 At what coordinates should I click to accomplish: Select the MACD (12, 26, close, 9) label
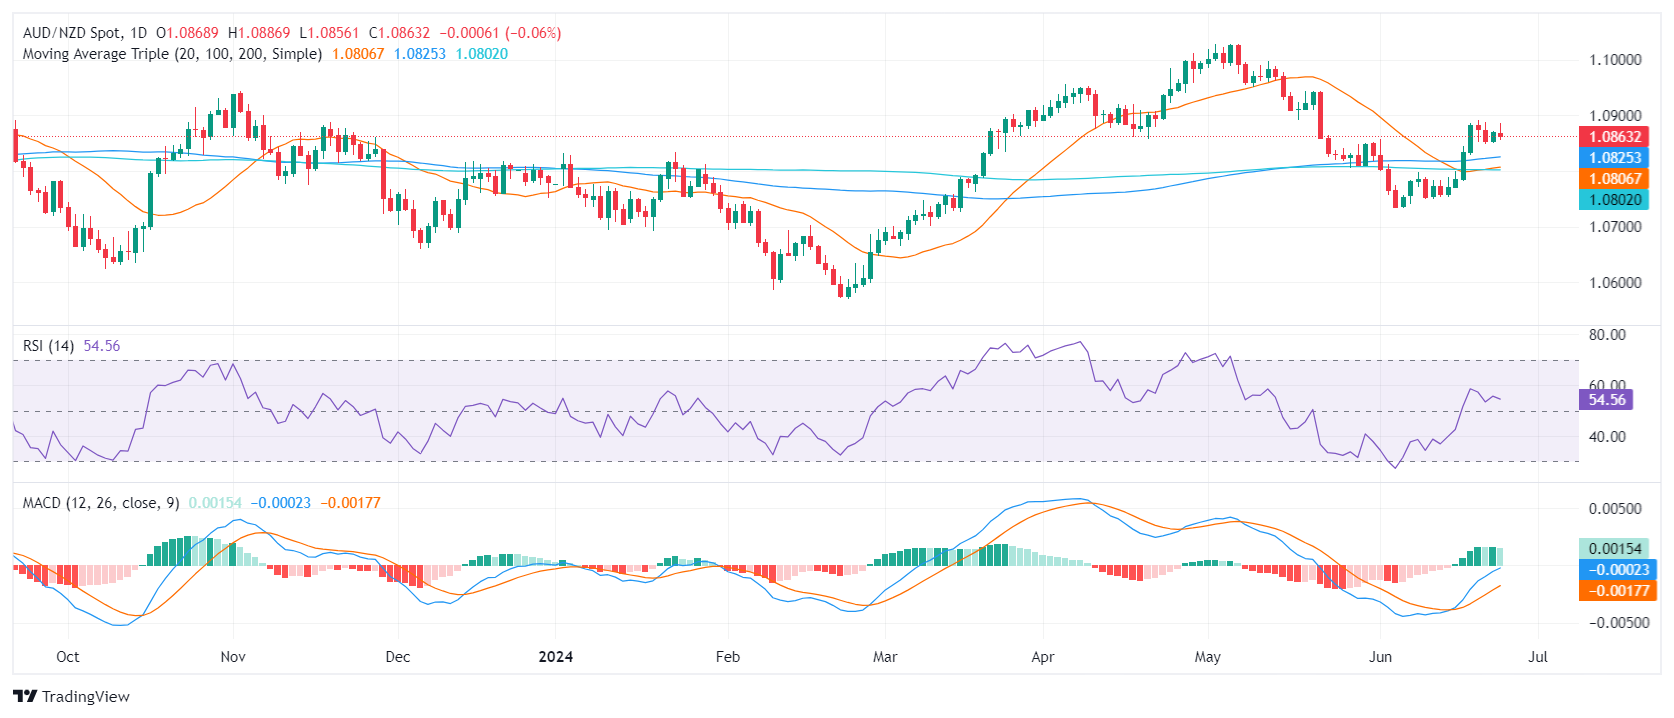pos(101,503)
